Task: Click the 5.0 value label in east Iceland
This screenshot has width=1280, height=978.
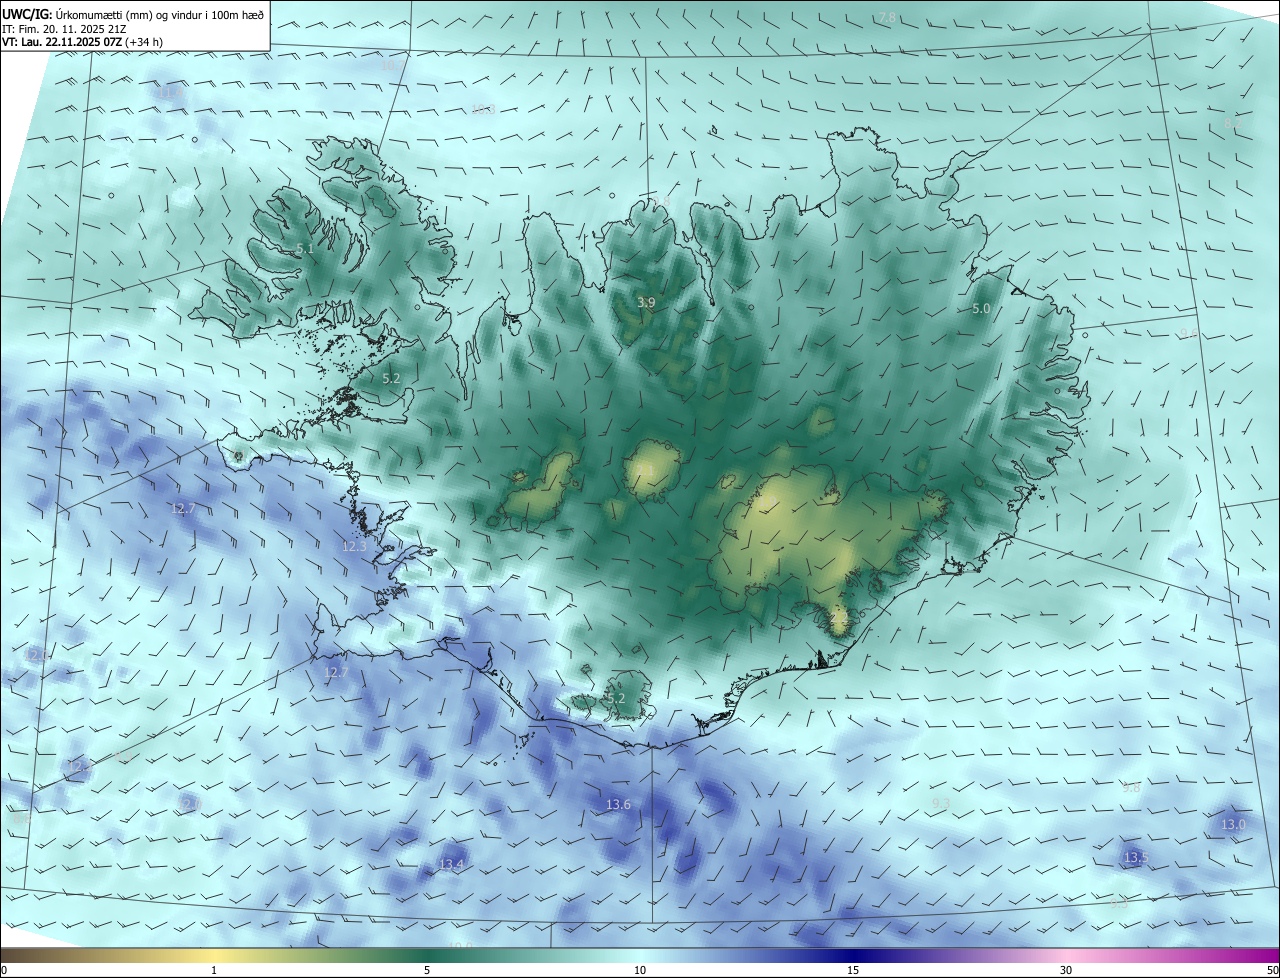Action: pyautogui.click(x=981, y=309)
